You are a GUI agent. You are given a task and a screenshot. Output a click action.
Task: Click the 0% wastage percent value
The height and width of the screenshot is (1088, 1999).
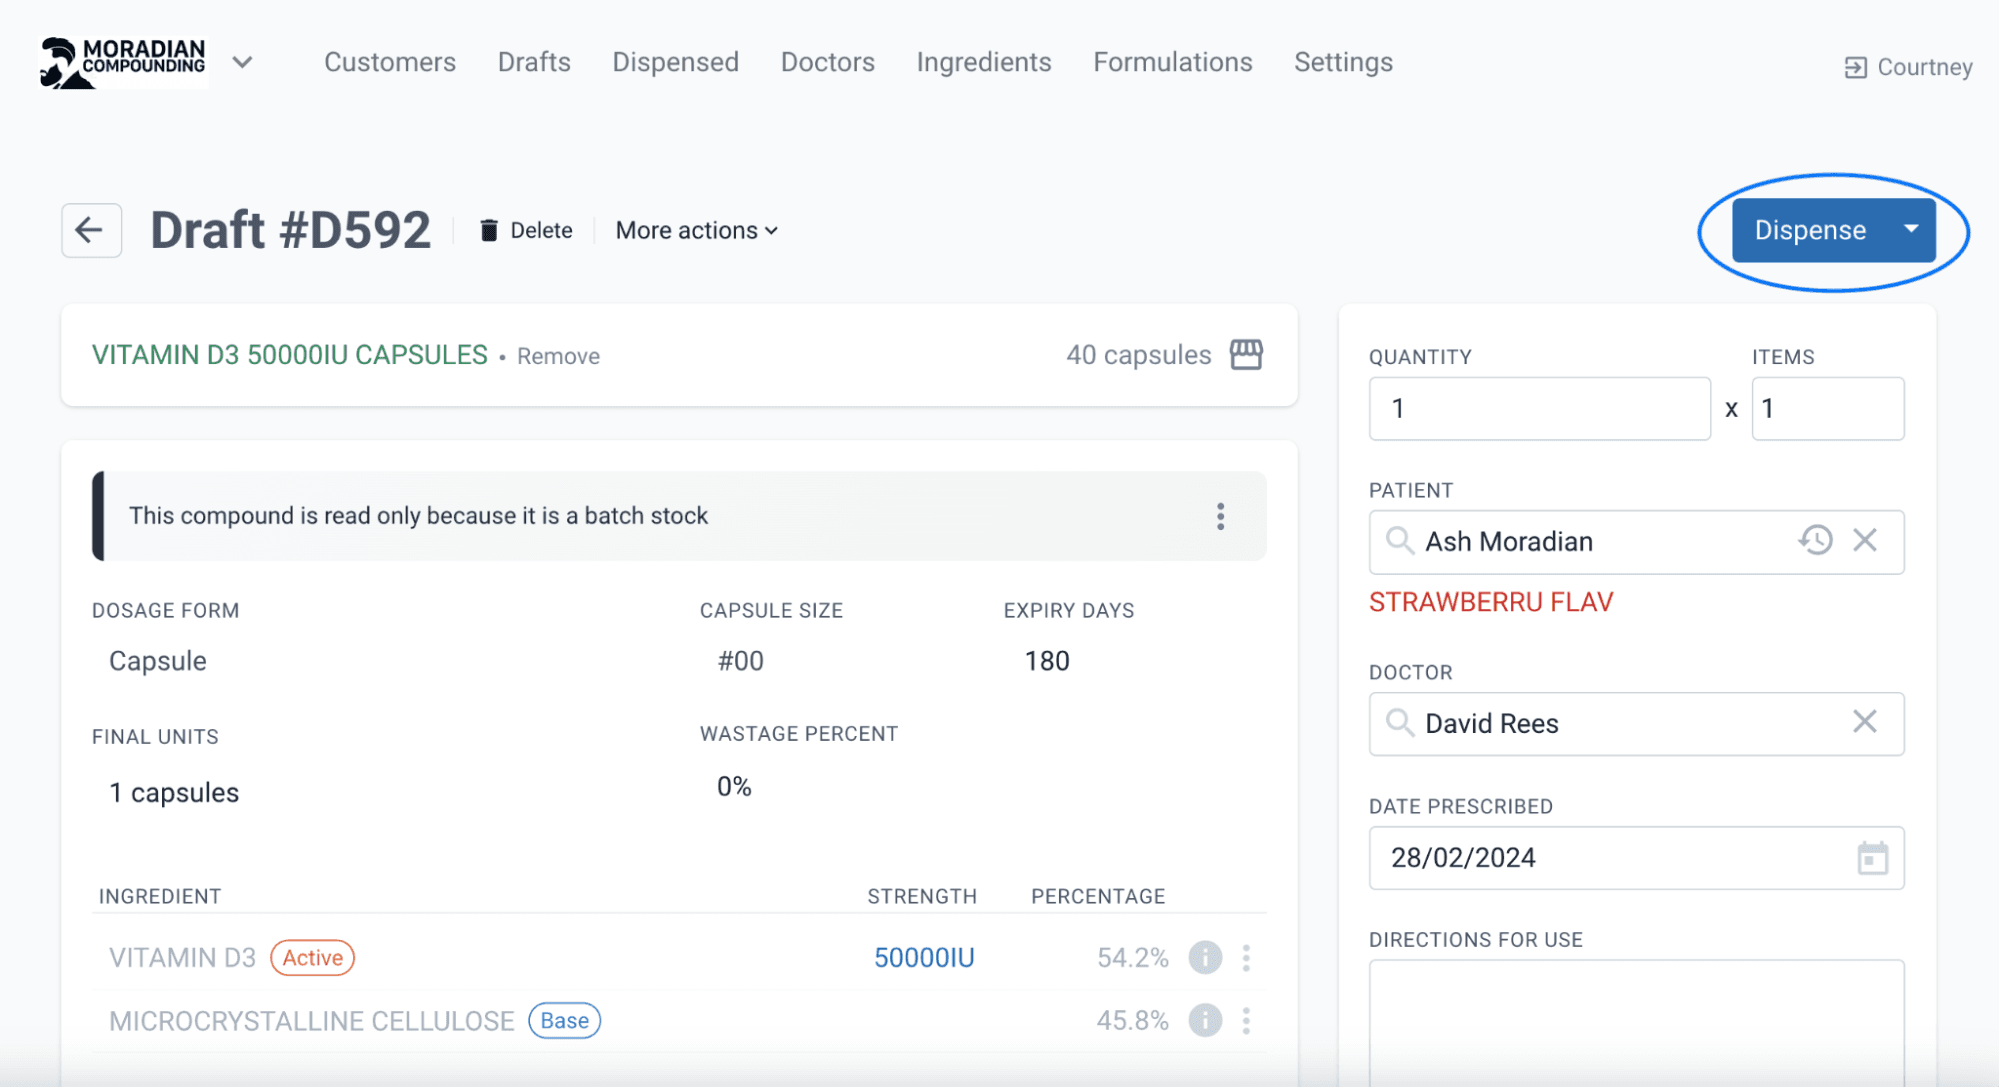[734, 787]
